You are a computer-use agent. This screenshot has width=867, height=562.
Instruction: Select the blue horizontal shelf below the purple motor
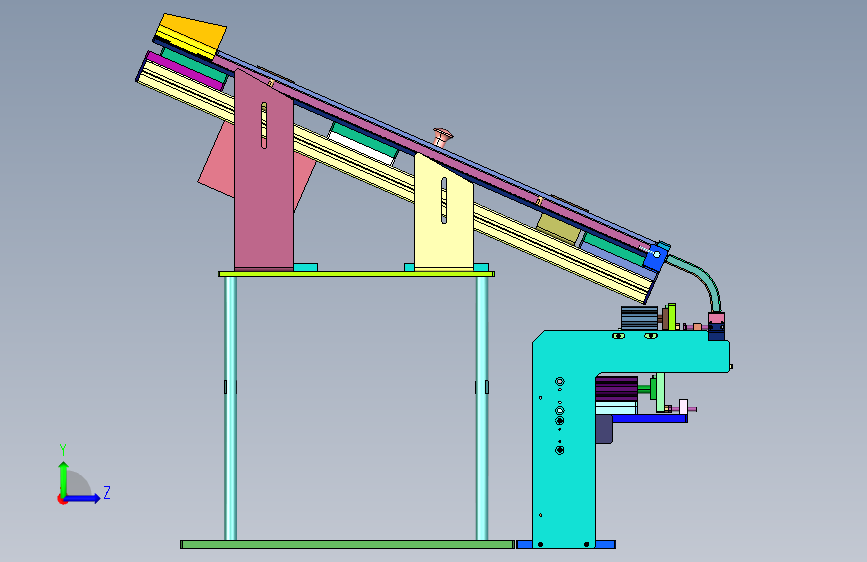click(650, 419)
